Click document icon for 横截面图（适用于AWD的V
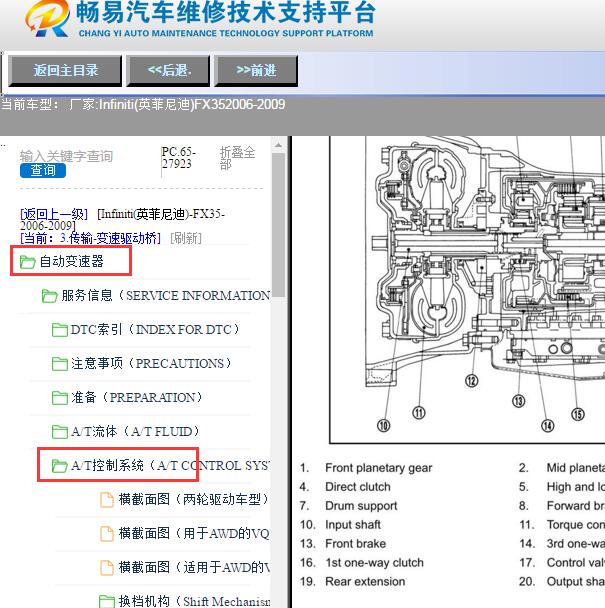Screen dimensions: 605x608 point(107,568)
